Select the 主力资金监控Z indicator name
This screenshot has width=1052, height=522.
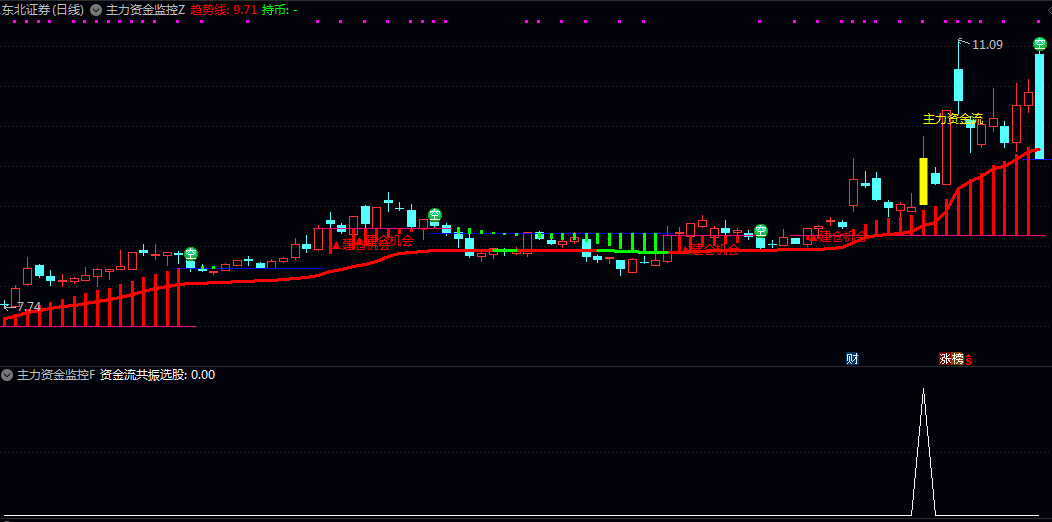145,10
